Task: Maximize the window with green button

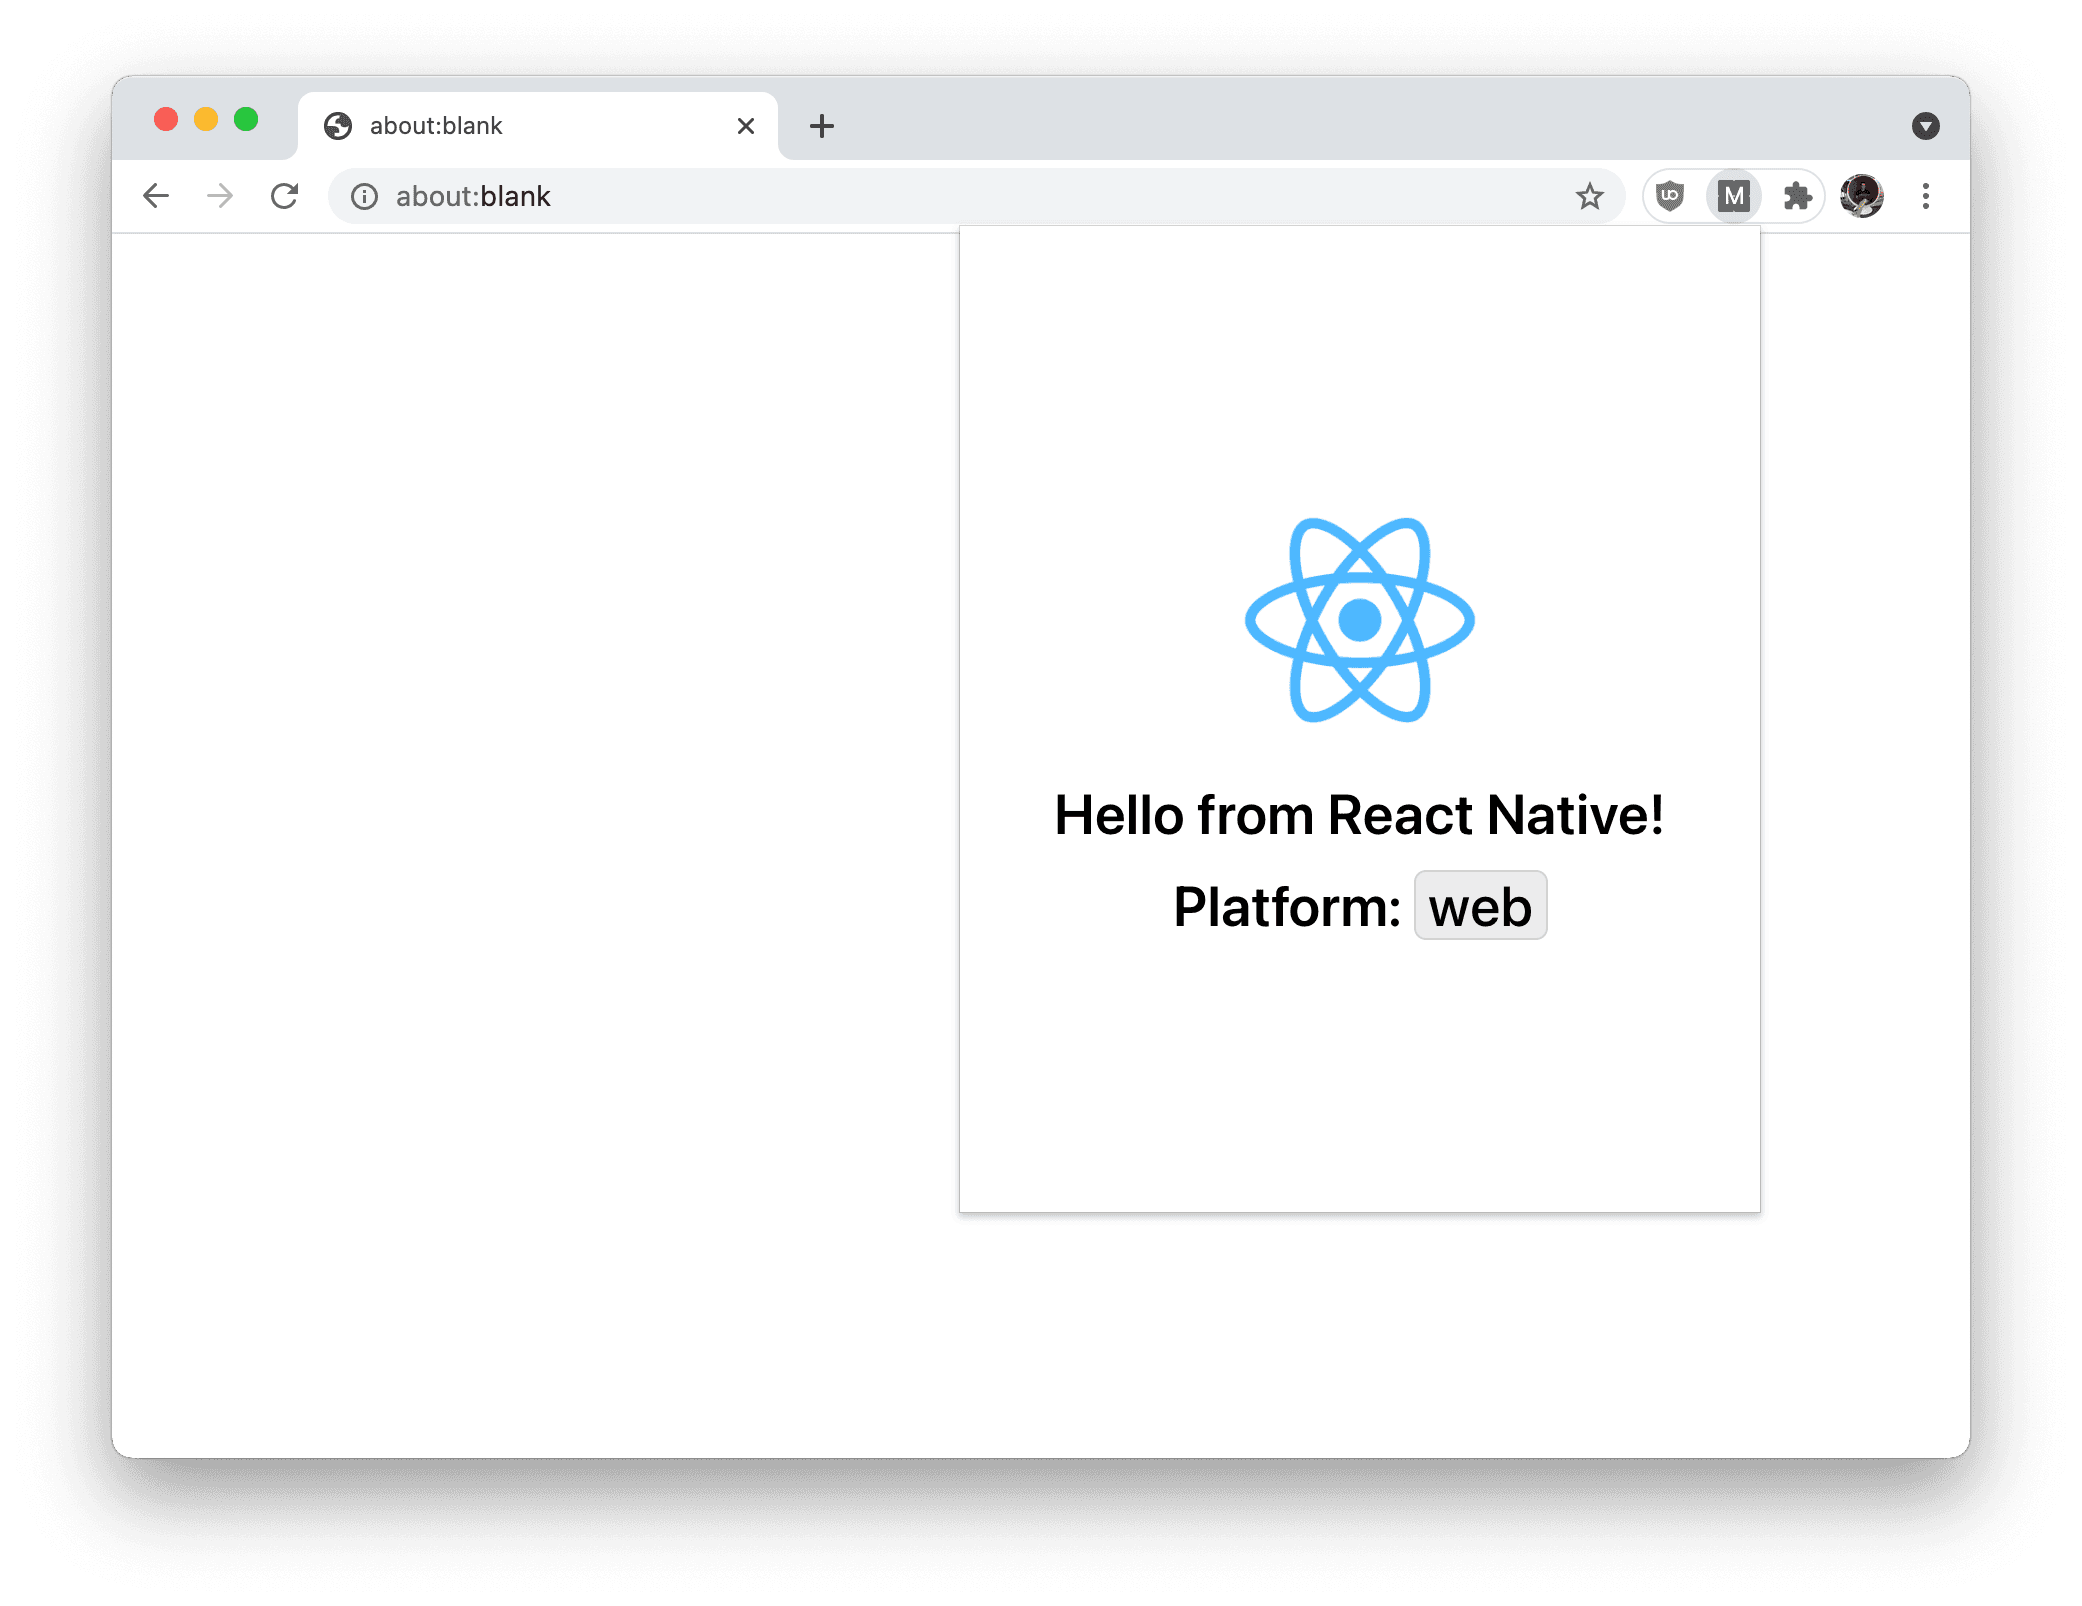Action: pyautogui.click(x=246, y=120)
